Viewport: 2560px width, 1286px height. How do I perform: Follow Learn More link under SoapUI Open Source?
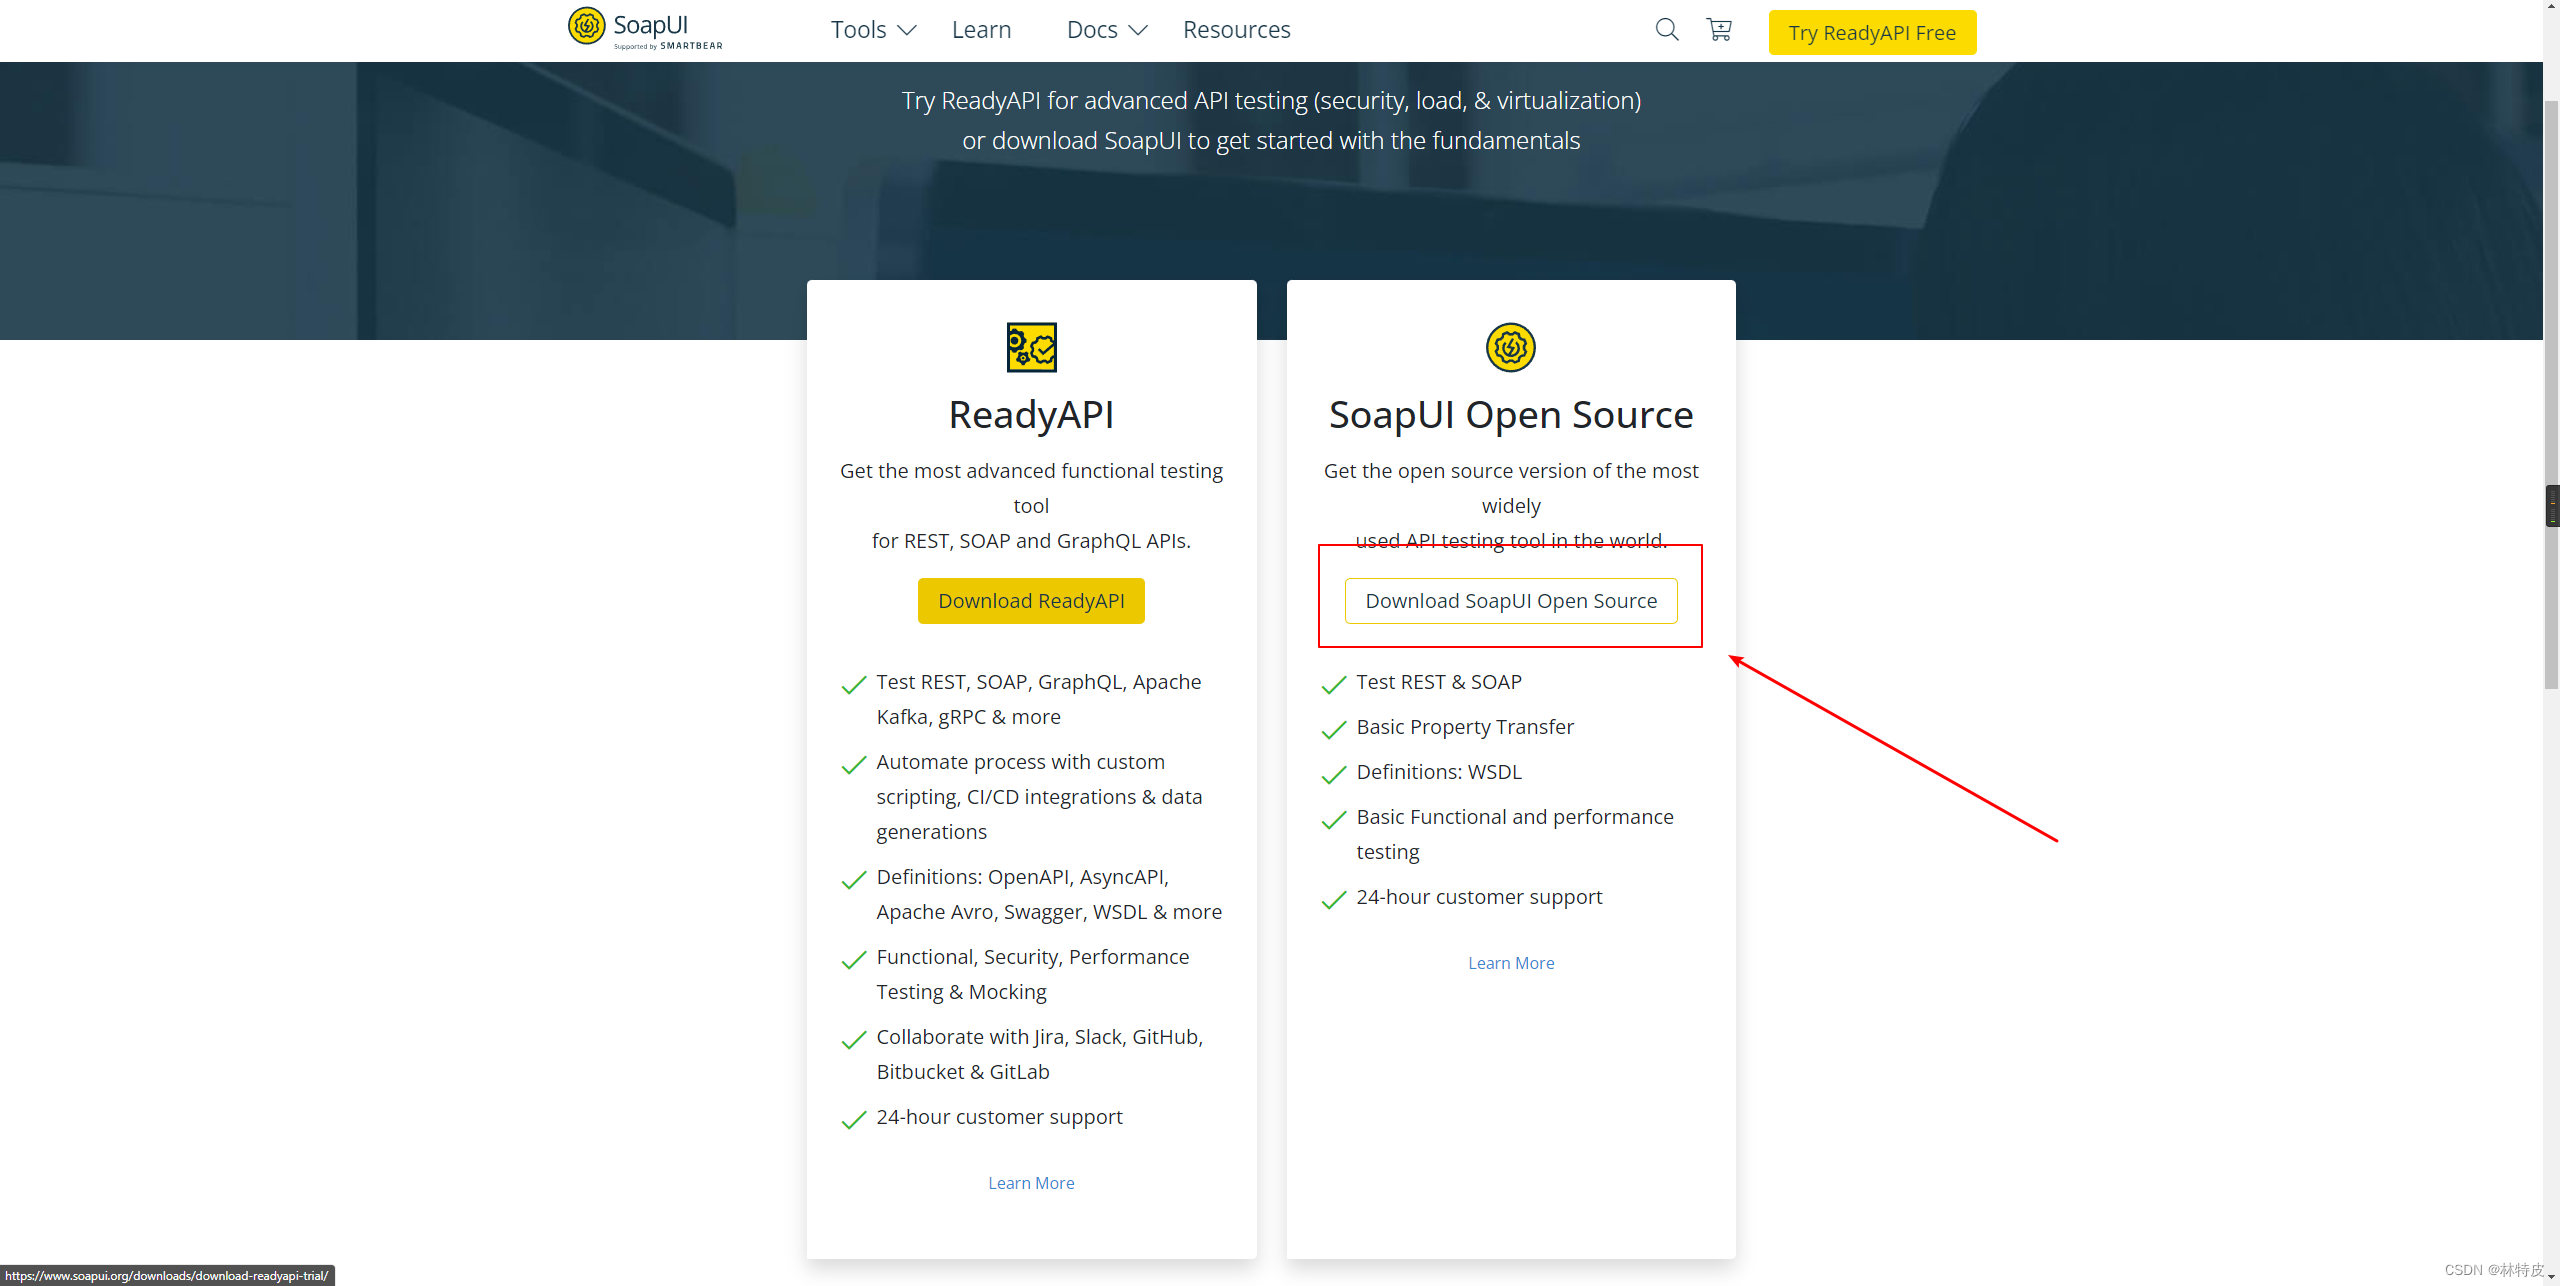(x=1511, y=963)
